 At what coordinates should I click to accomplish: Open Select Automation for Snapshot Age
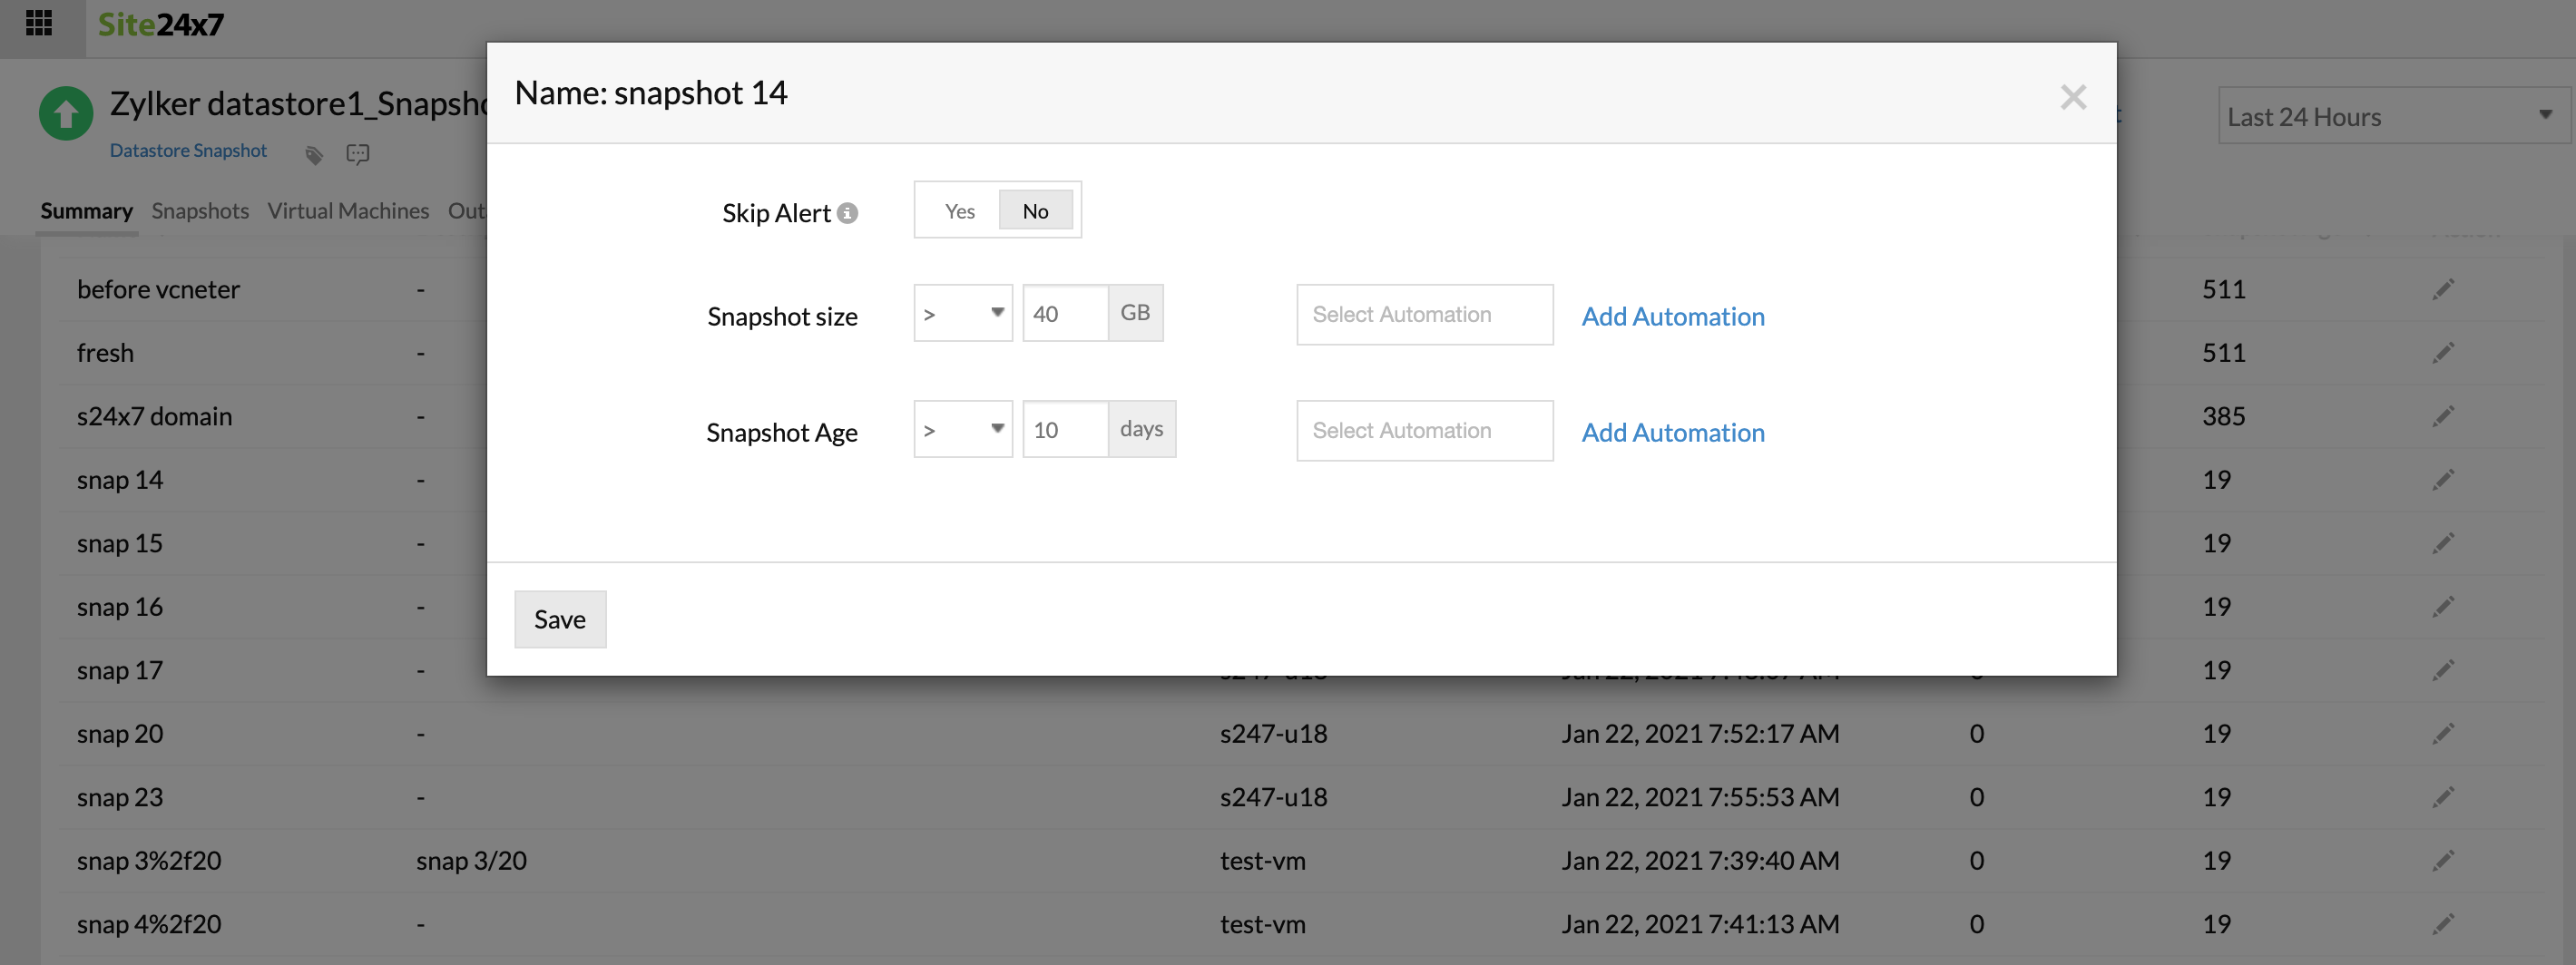pyautogui.click(x=1424, y=431)
